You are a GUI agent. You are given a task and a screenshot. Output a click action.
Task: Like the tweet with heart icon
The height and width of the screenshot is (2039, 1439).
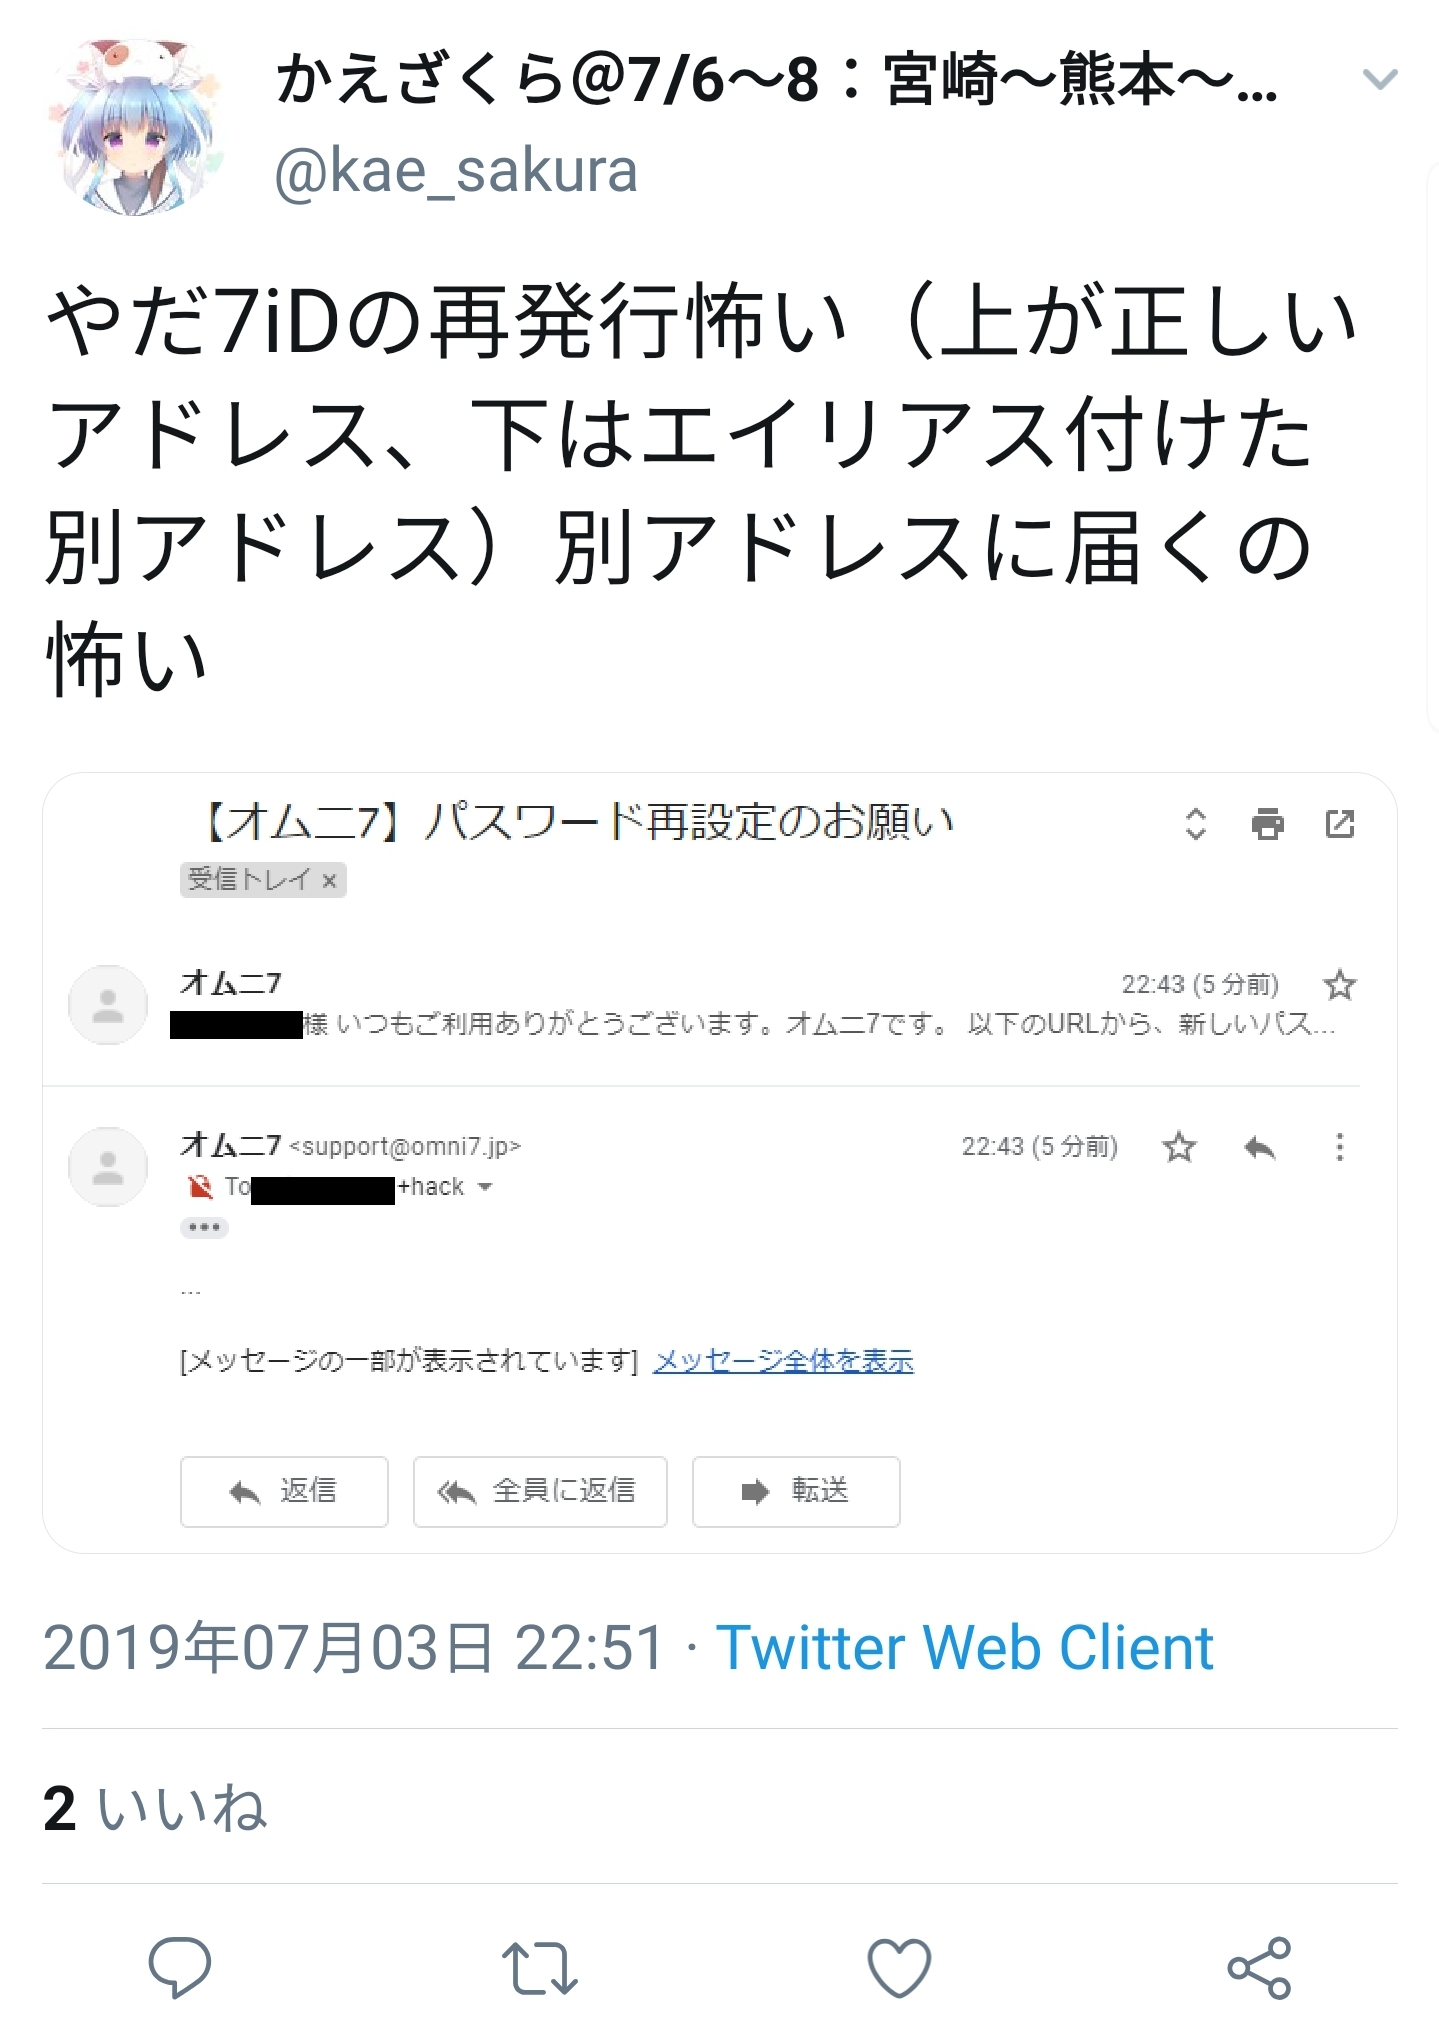point(899,1968)
